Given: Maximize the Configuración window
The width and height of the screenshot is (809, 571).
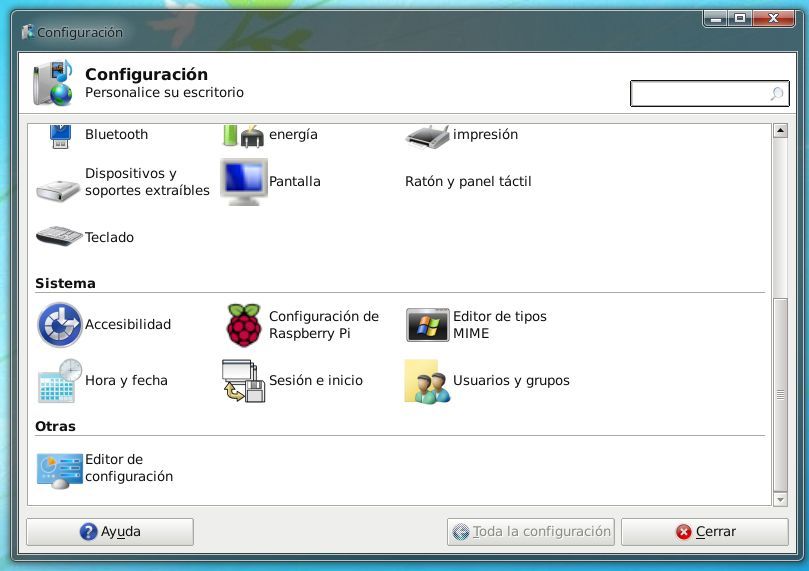Looking at the screenshot, I should tap(740, 19).
